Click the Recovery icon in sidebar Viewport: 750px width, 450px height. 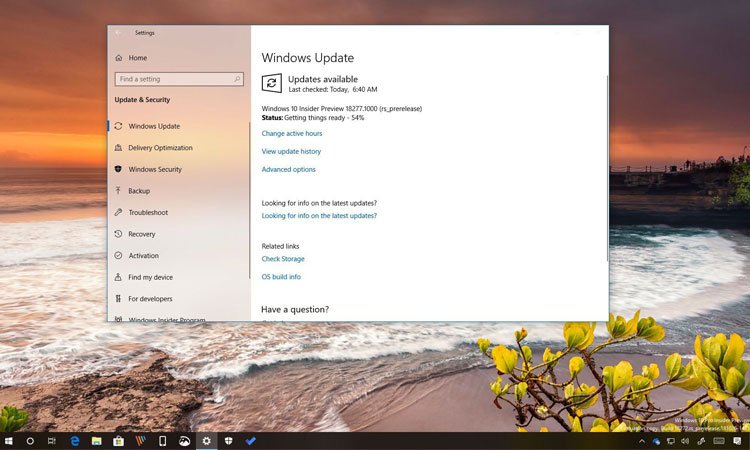[x=119, y=234]
